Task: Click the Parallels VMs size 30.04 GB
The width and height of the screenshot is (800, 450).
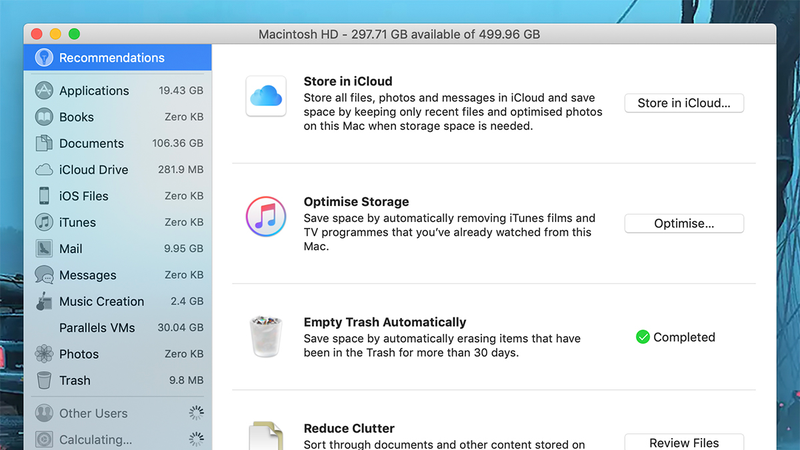Action: [180, 328]
